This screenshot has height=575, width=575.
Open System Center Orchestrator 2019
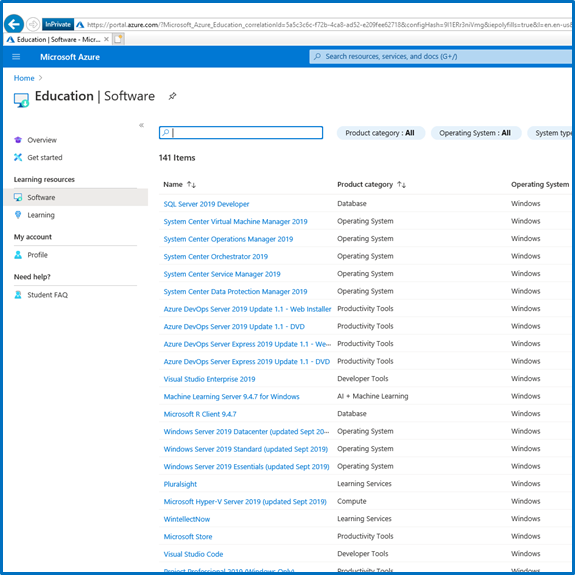[216, 257]
